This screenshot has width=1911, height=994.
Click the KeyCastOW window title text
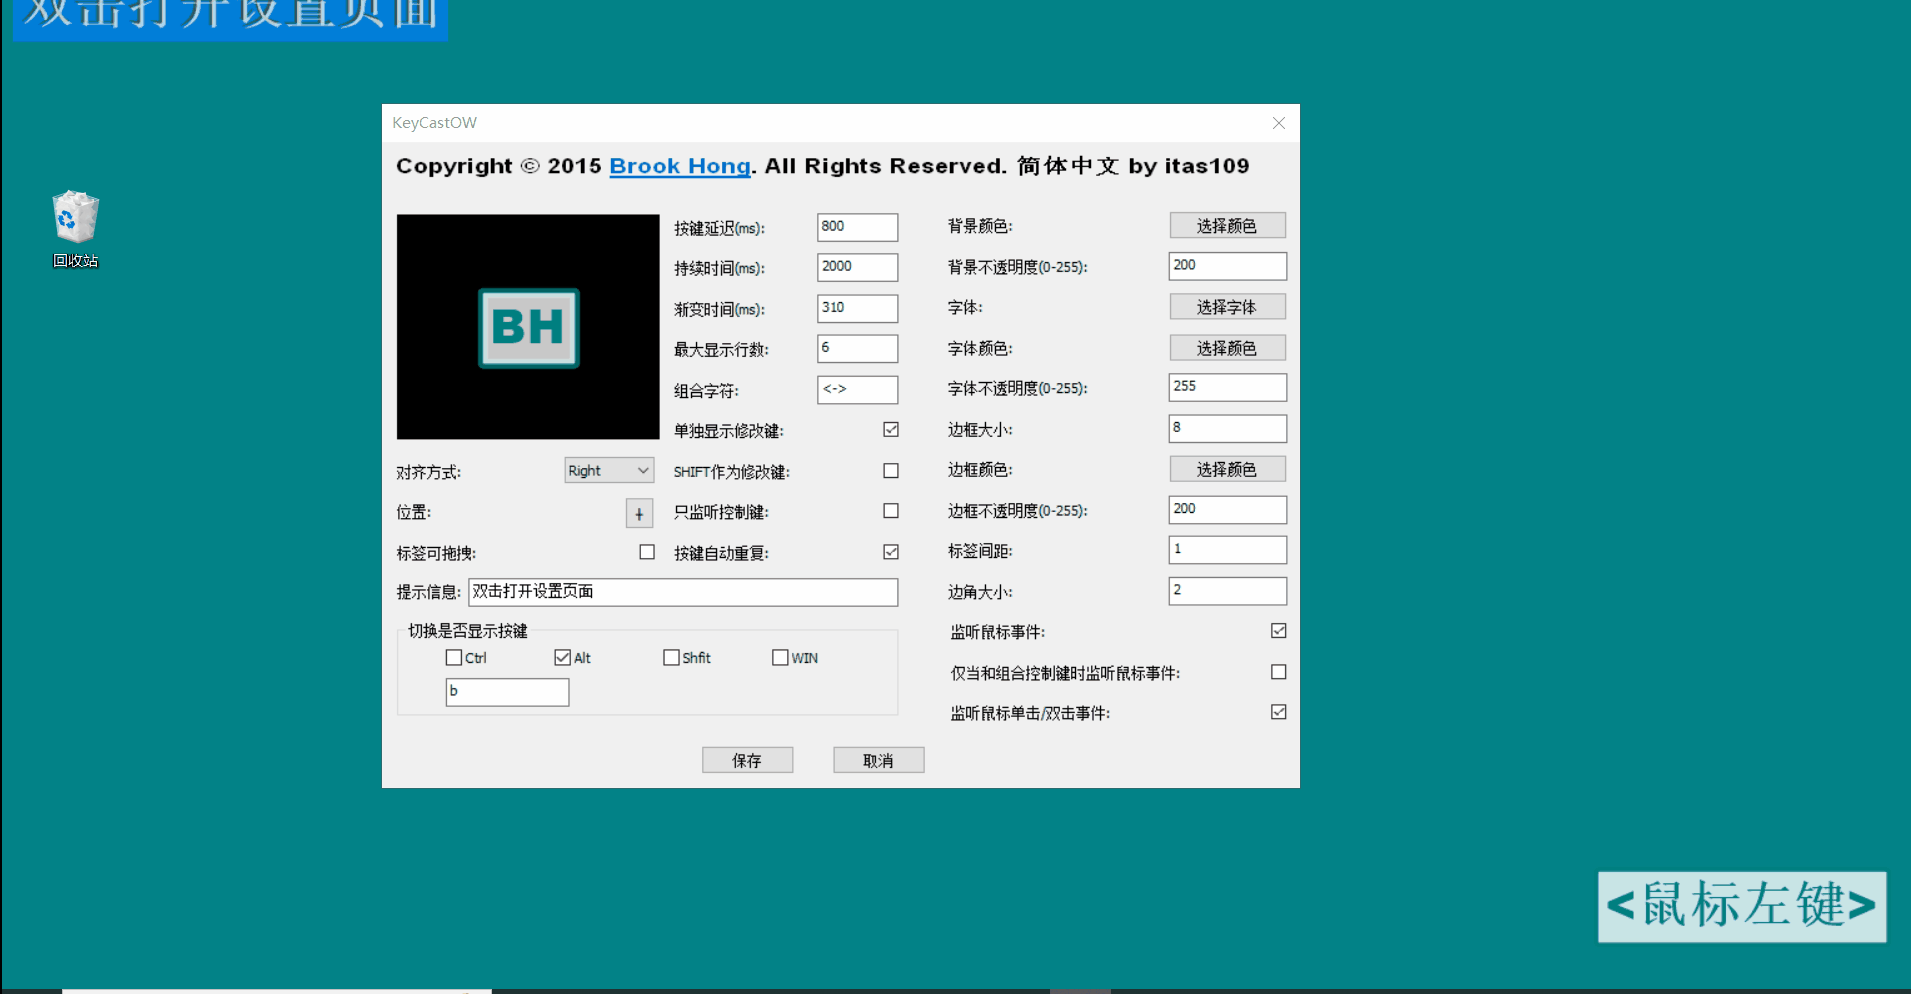click(434, 123)
